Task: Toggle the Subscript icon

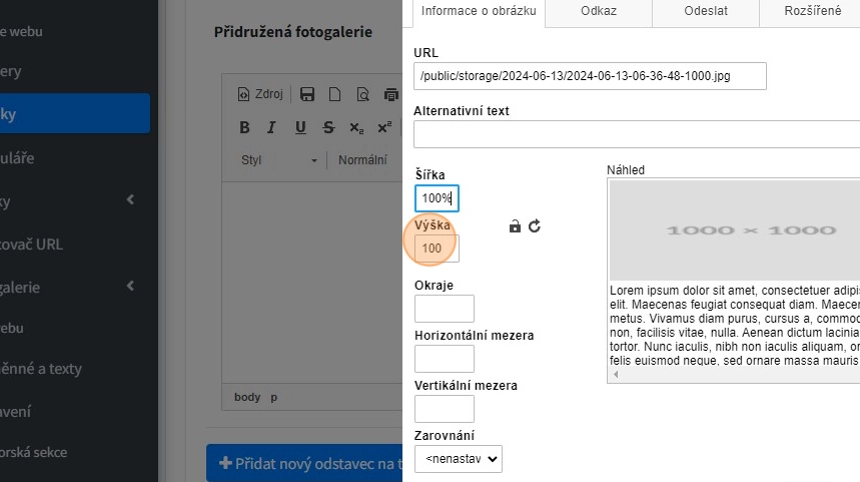Action: tap(356, 127)
